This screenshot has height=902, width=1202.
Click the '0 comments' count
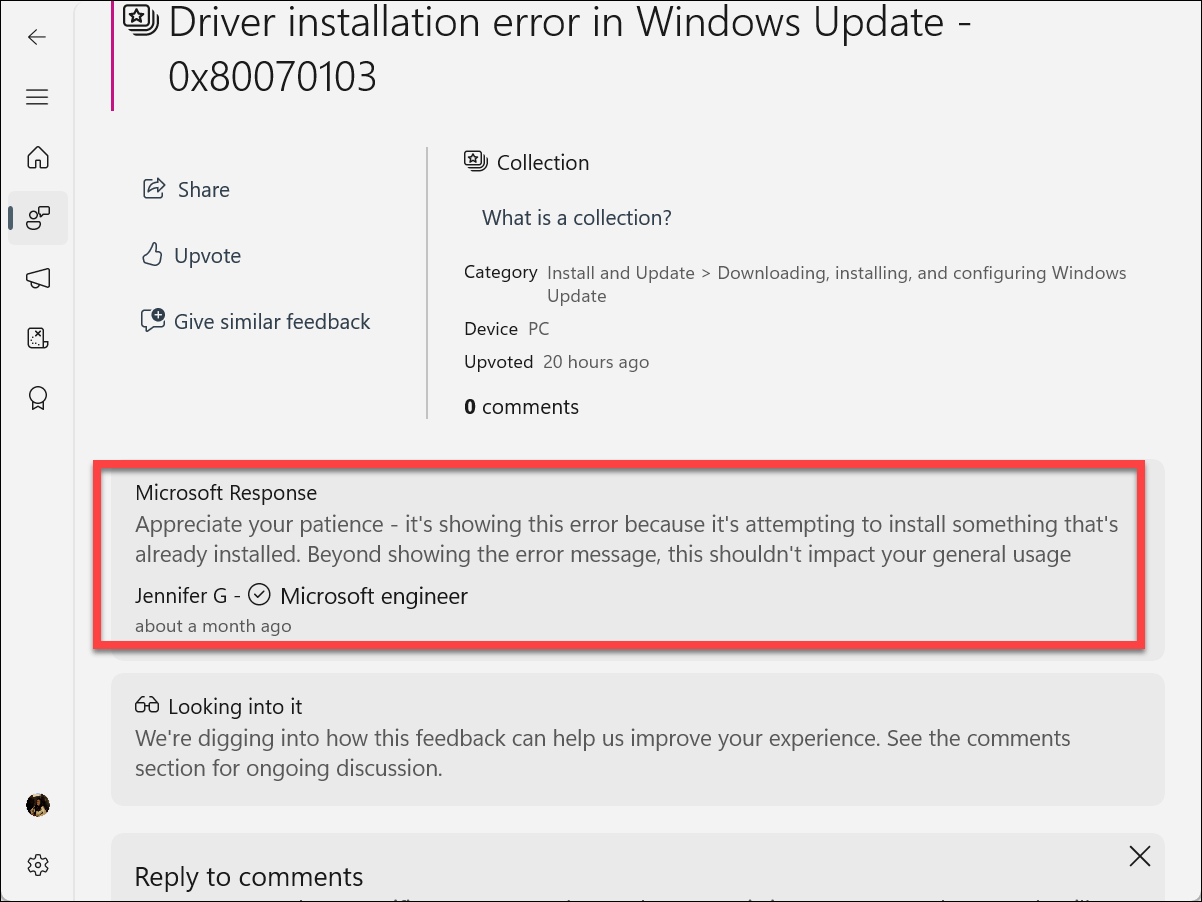click(521, 406)
